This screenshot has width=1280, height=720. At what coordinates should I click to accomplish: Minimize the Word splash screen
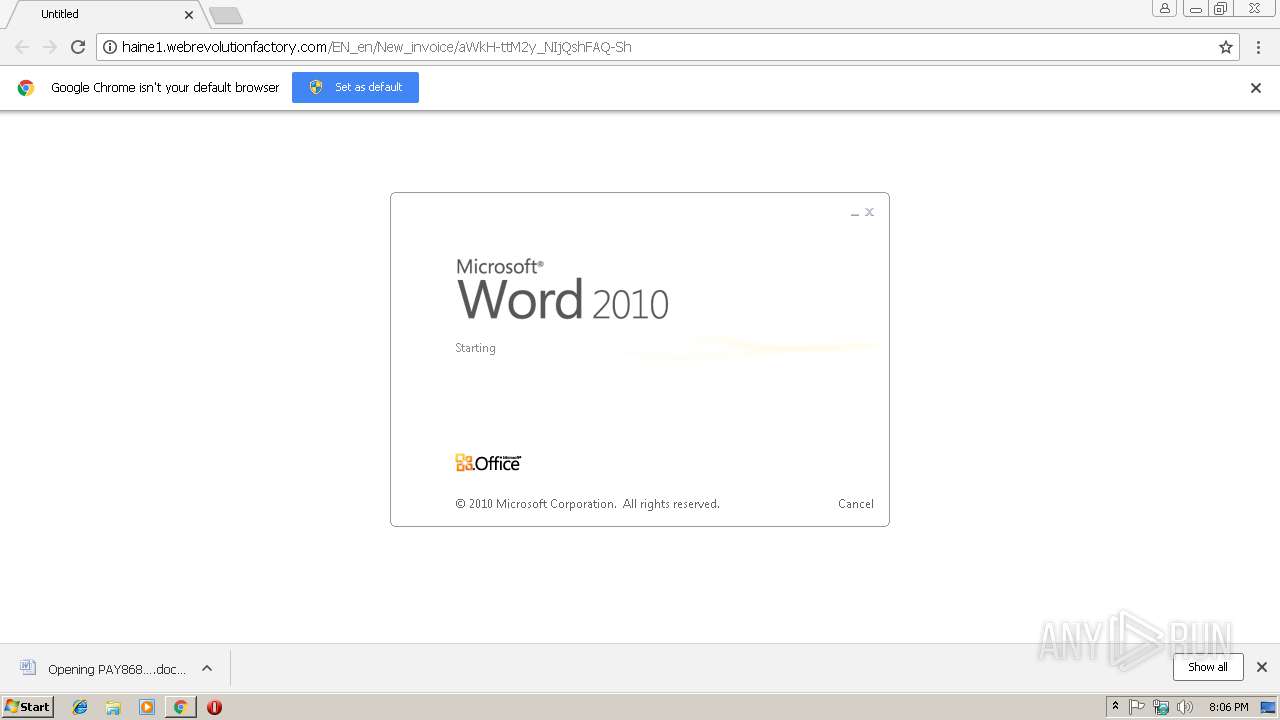pos(855,213)
